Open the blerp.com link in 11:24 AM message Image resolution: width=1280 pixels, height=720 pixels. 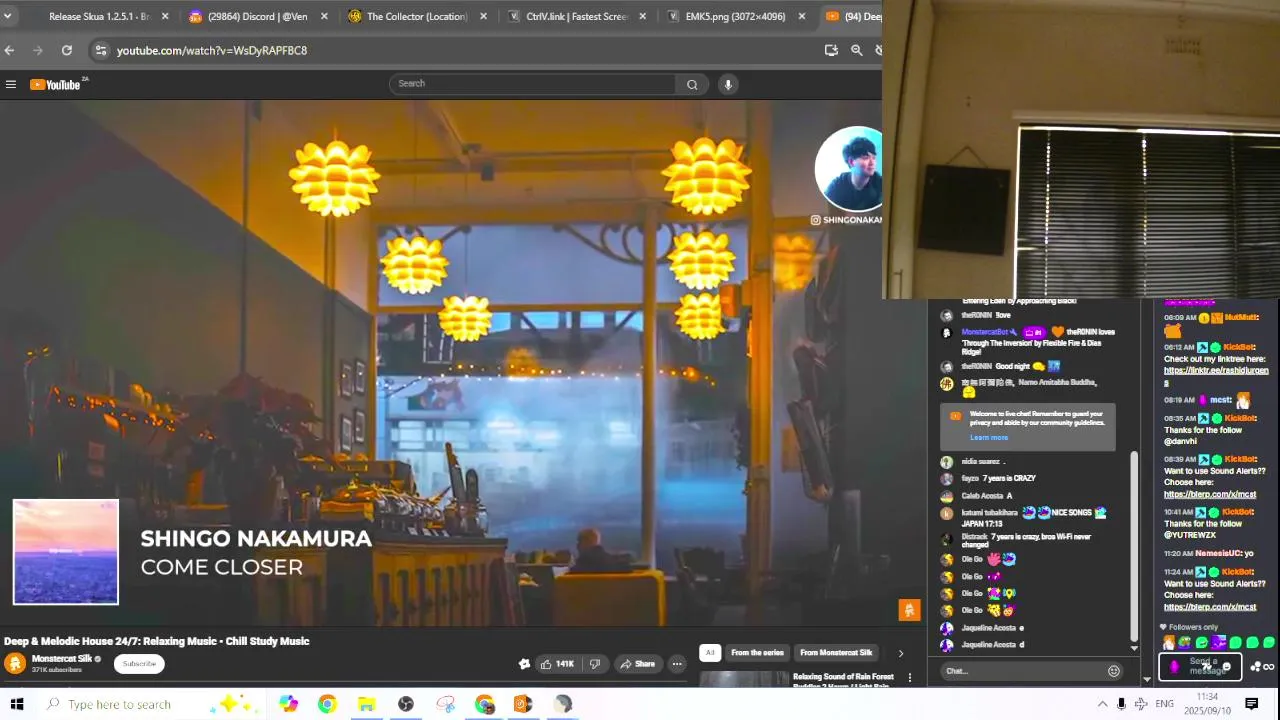(x=1210, y=607)
